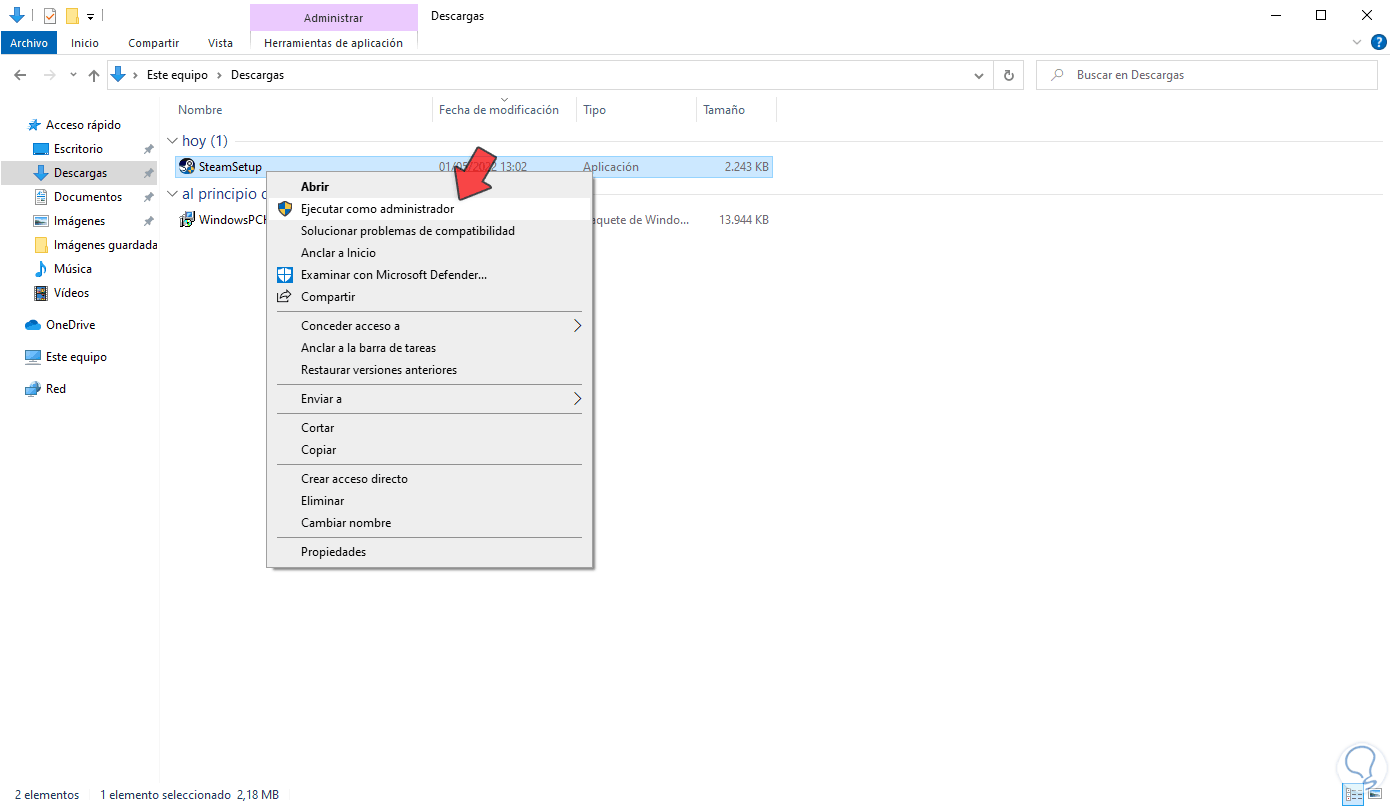Collapse the 'hoy (1)' group
The height and width of the screenshot is (807, 1391).
click(173, 141)
